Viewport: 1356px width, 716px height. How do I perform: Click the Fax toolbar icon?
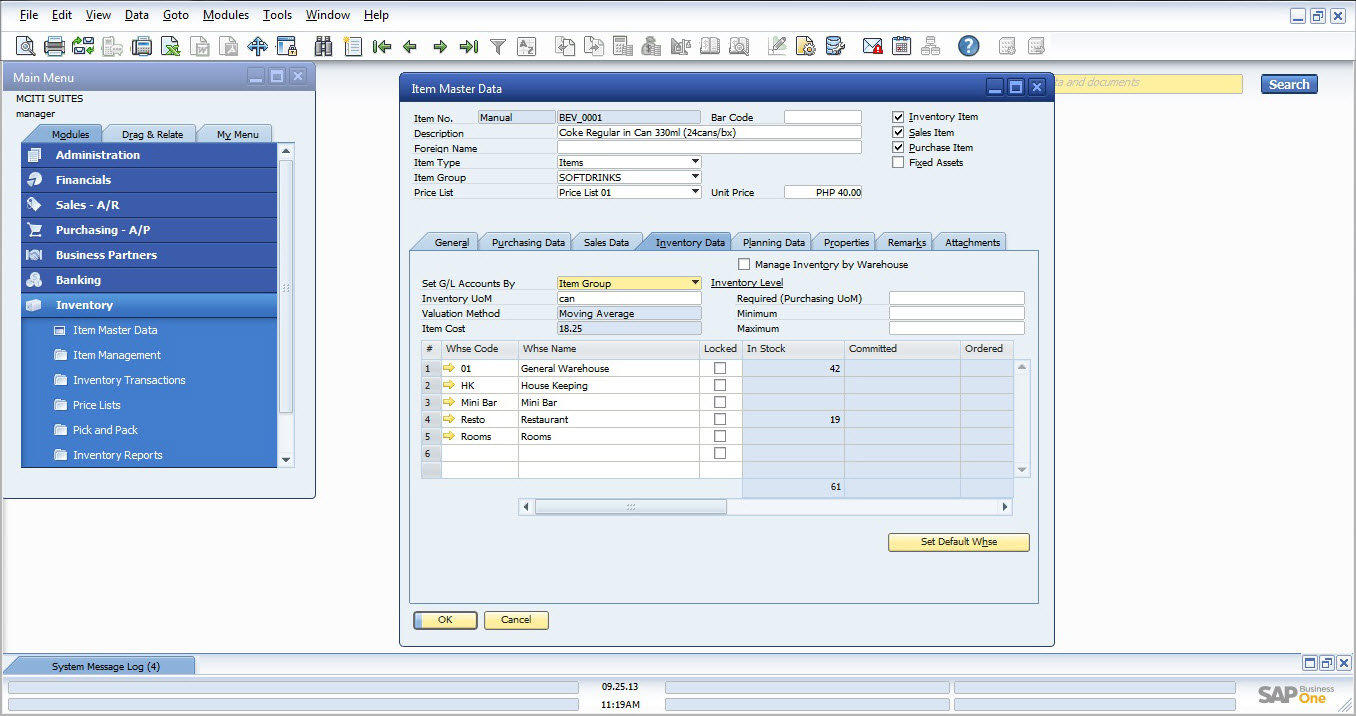tap(142, 46)
